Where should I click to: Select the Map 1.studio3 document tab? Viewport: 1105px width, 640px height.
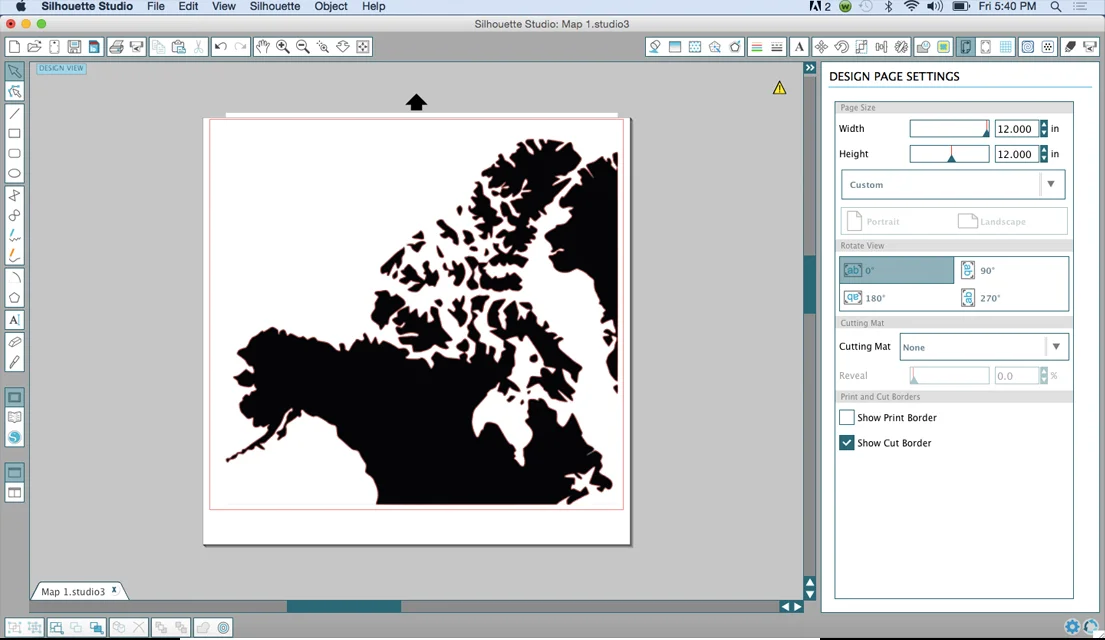point(73,591)
